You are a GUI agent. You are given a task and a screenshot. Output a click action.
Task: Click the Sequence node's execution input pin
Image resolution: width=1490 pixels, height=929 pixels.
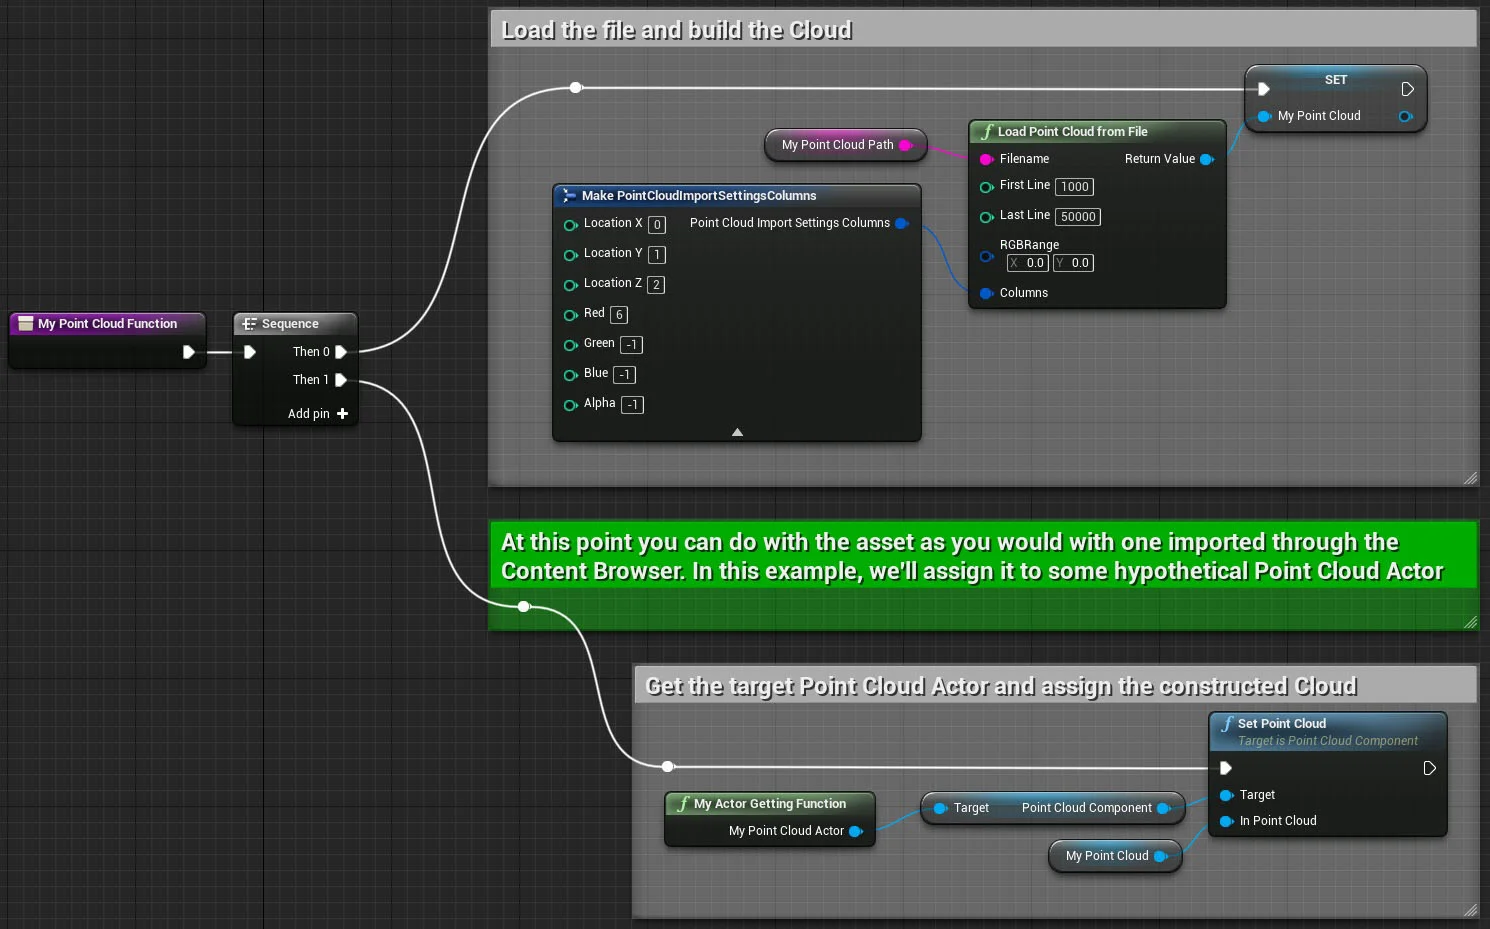250,352
